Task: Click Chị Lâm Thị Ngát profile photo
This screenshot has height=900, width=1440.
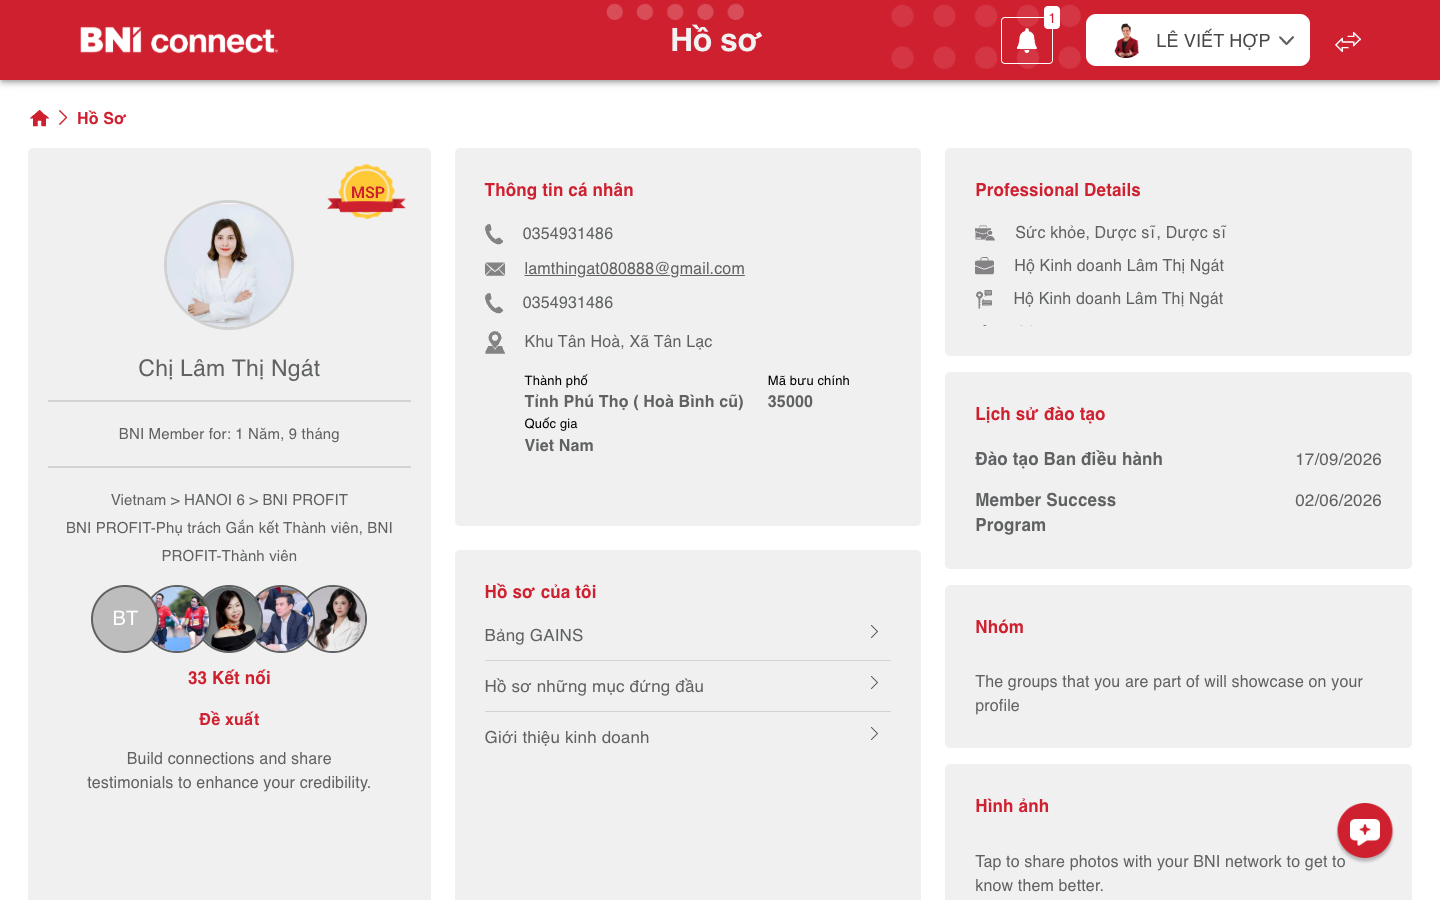Action: [229, 265]
